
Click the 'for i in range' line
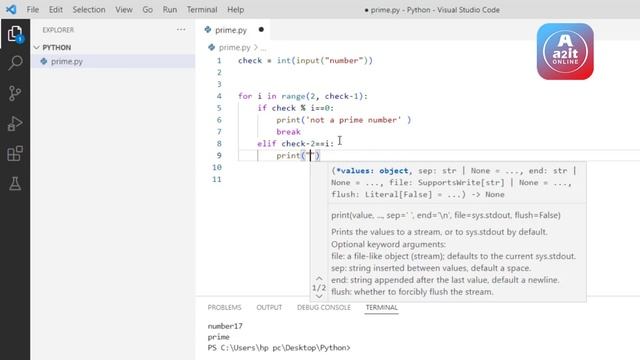(x=303, y=96)
